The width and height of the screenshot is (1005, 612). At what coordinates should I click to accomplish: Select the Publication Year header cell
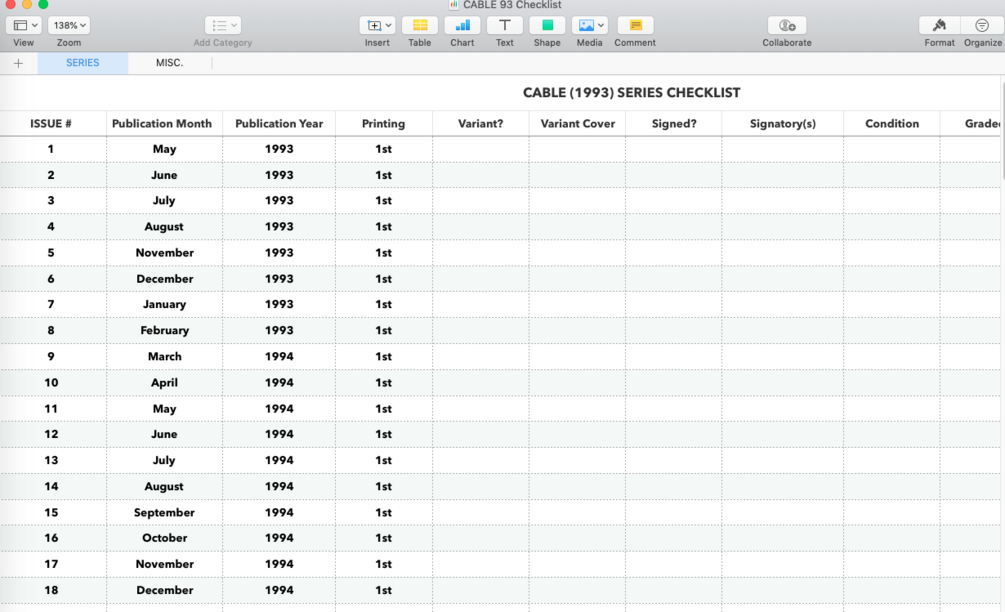(x=279, y=124)
